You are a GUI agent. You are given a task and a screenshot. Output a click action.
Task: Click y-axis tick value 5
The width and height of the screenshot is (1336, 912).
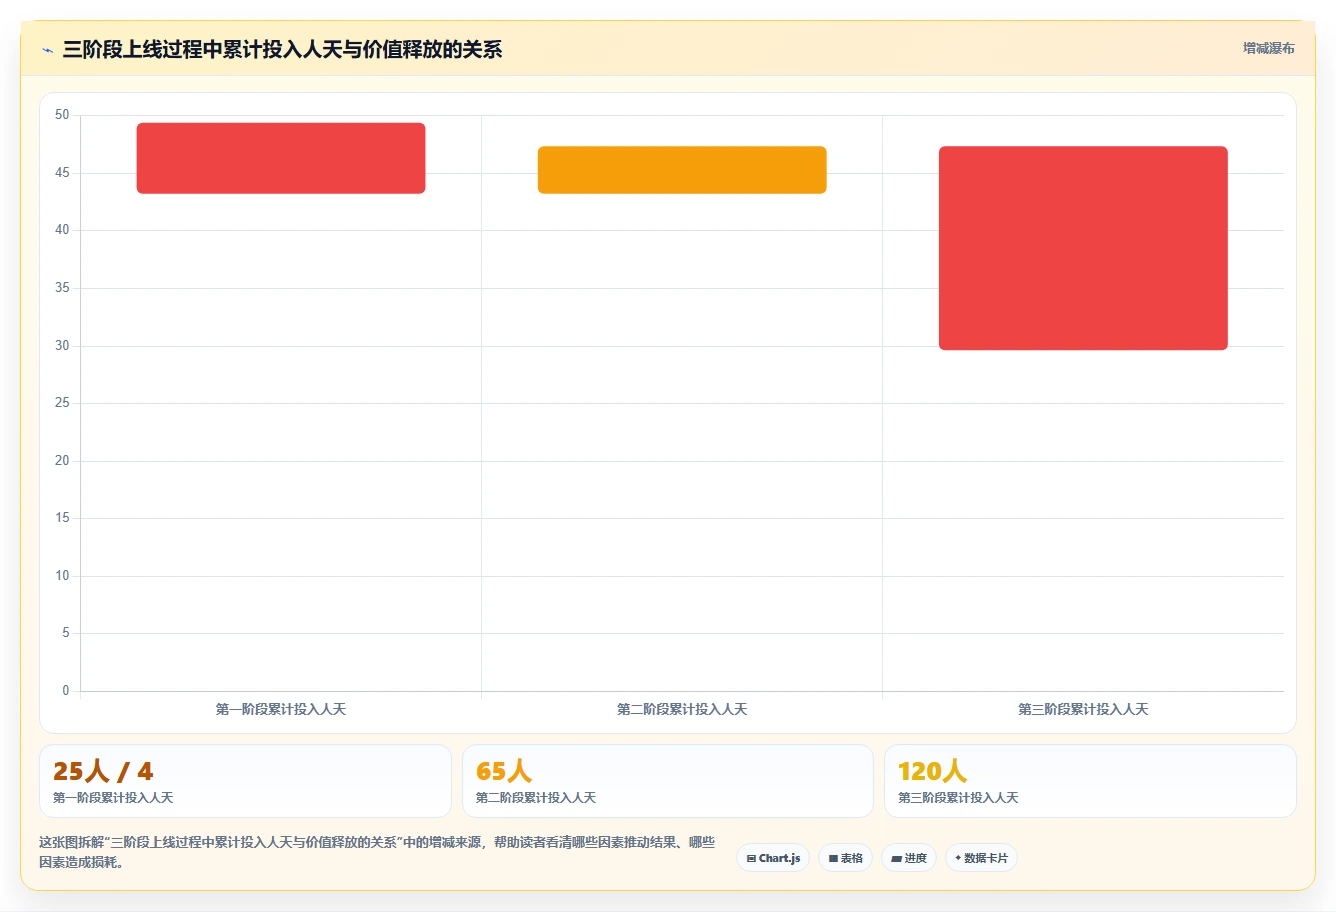point(66,633)
